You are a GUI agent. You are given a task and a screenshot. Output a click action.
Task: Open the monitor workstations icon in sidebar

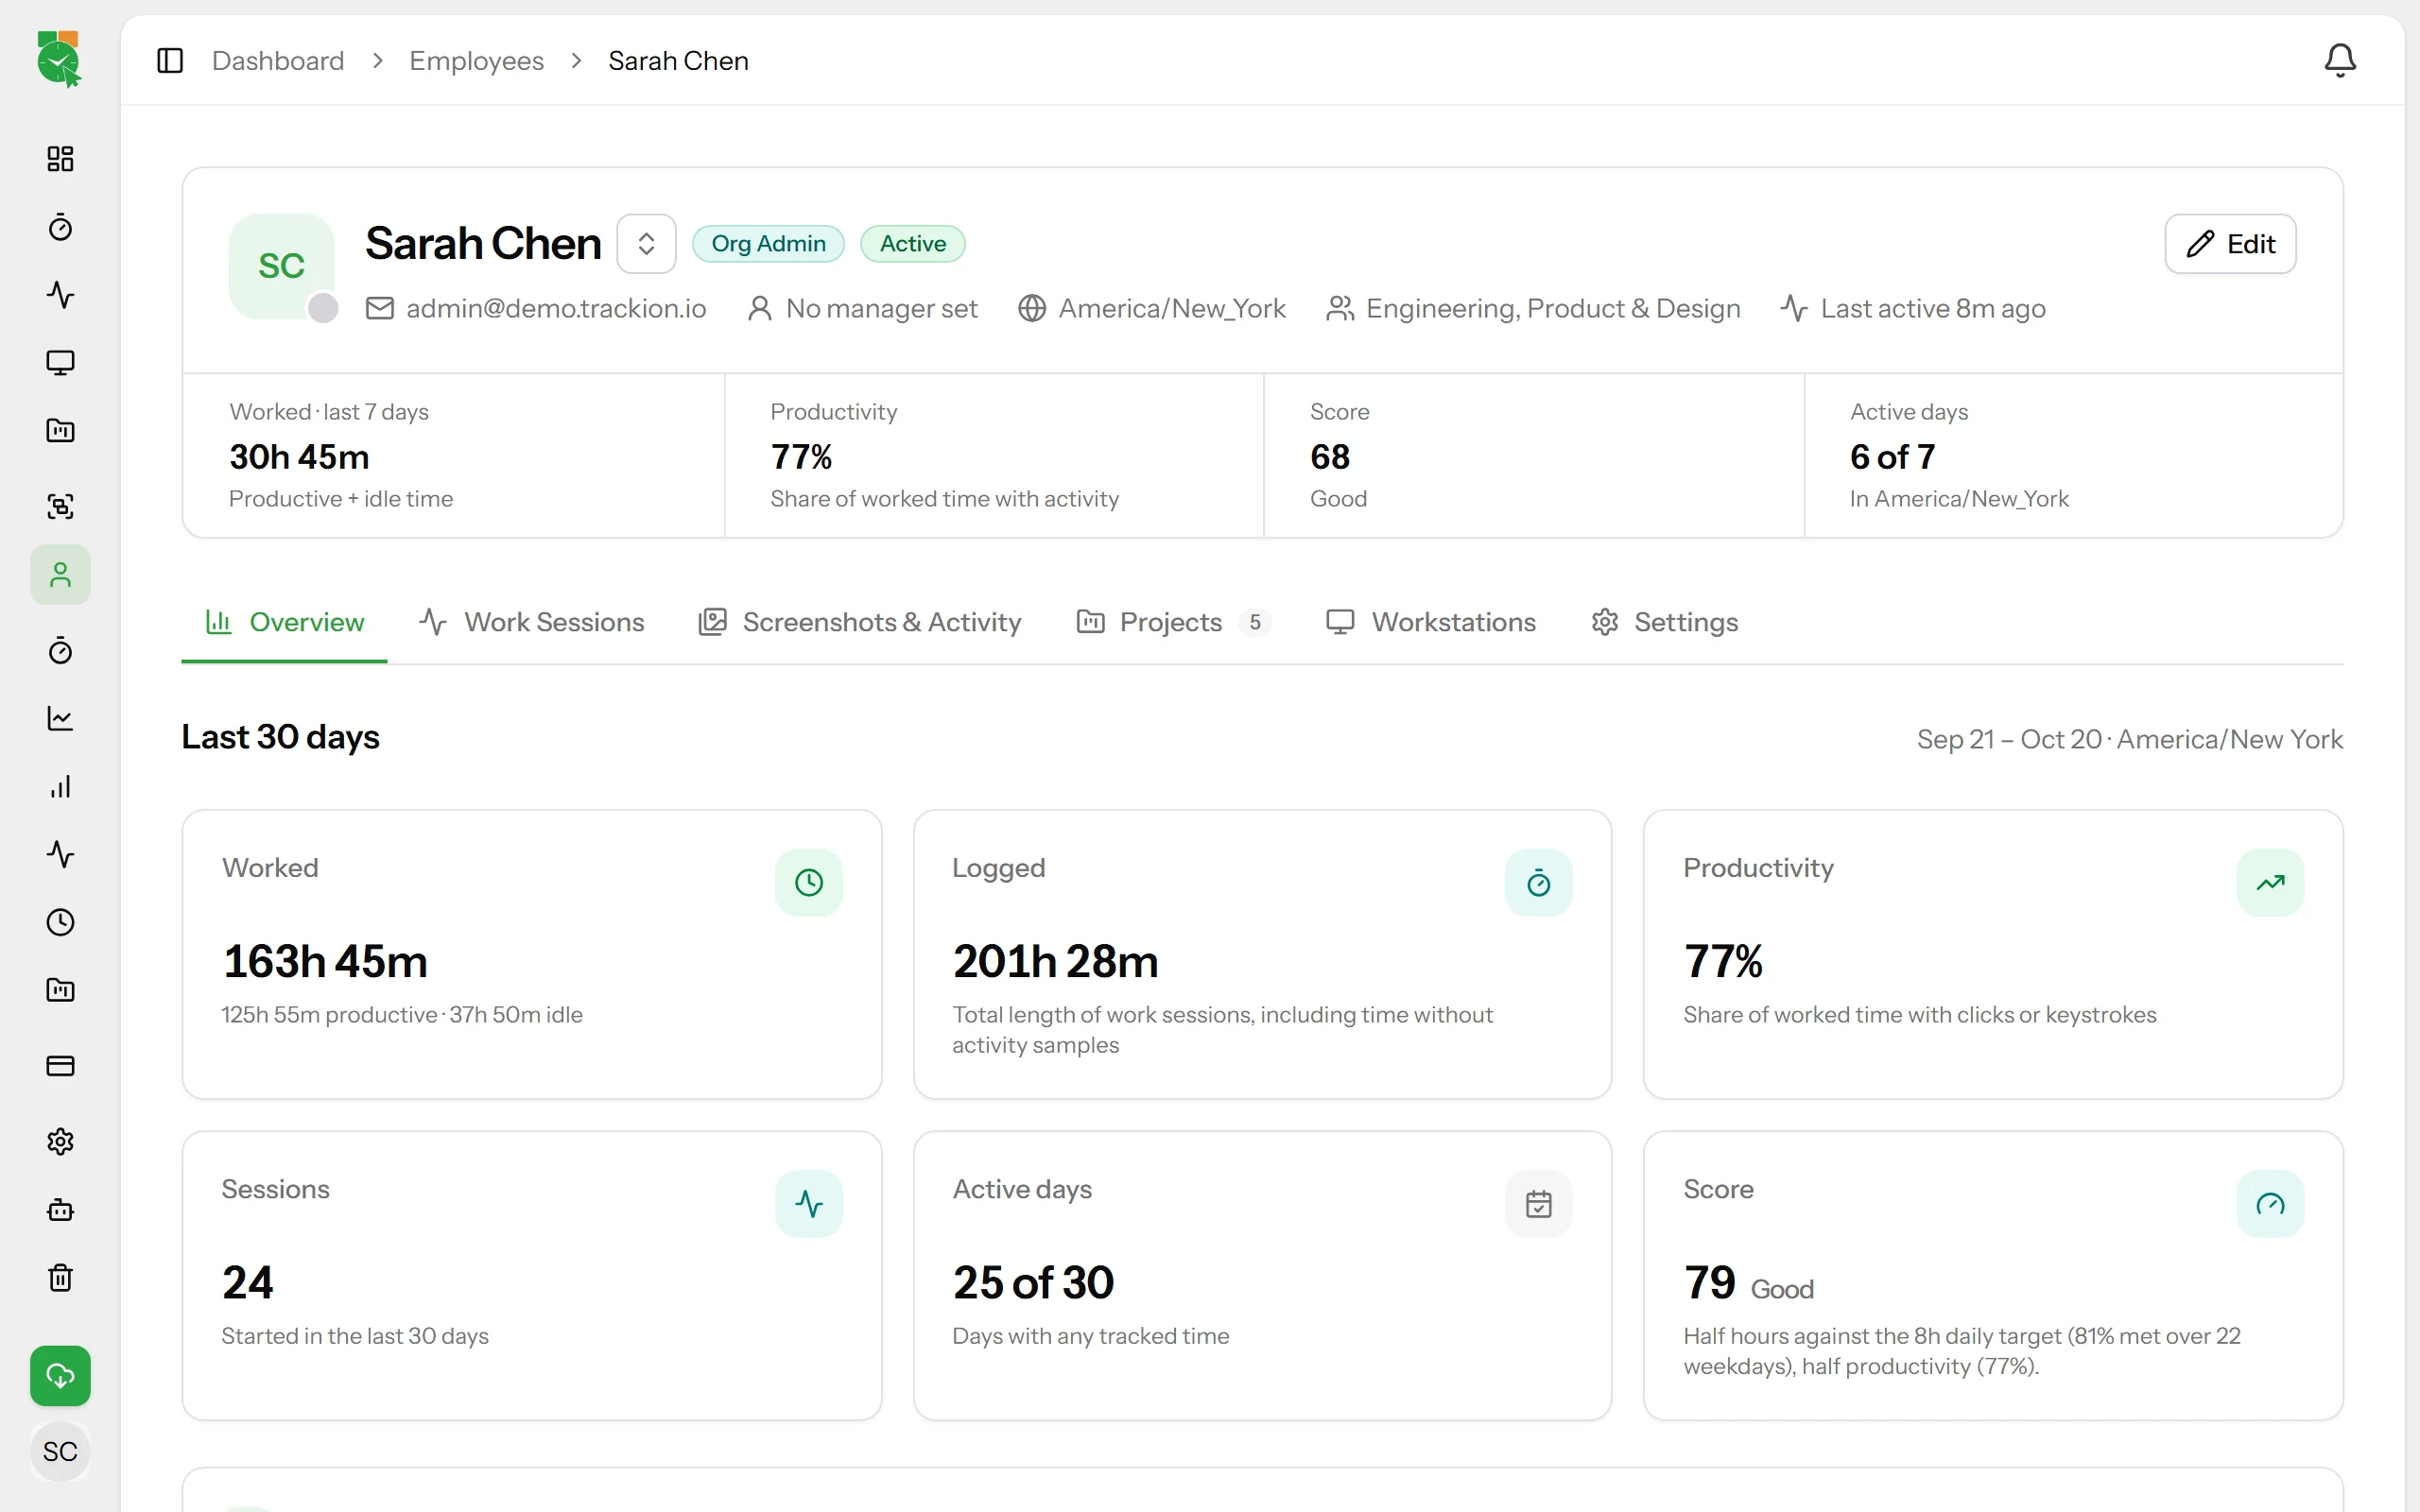[x=60, y=363]
